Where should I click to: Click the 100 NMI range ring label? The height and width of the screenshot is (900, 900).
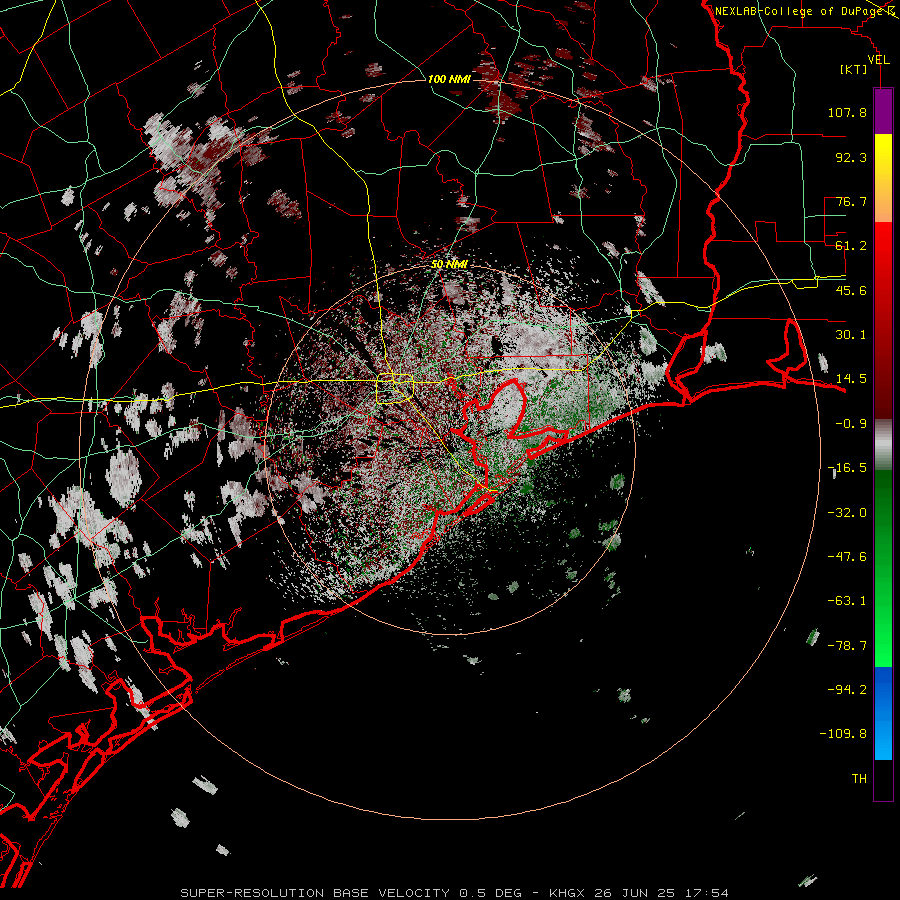[x=449, y=79]
